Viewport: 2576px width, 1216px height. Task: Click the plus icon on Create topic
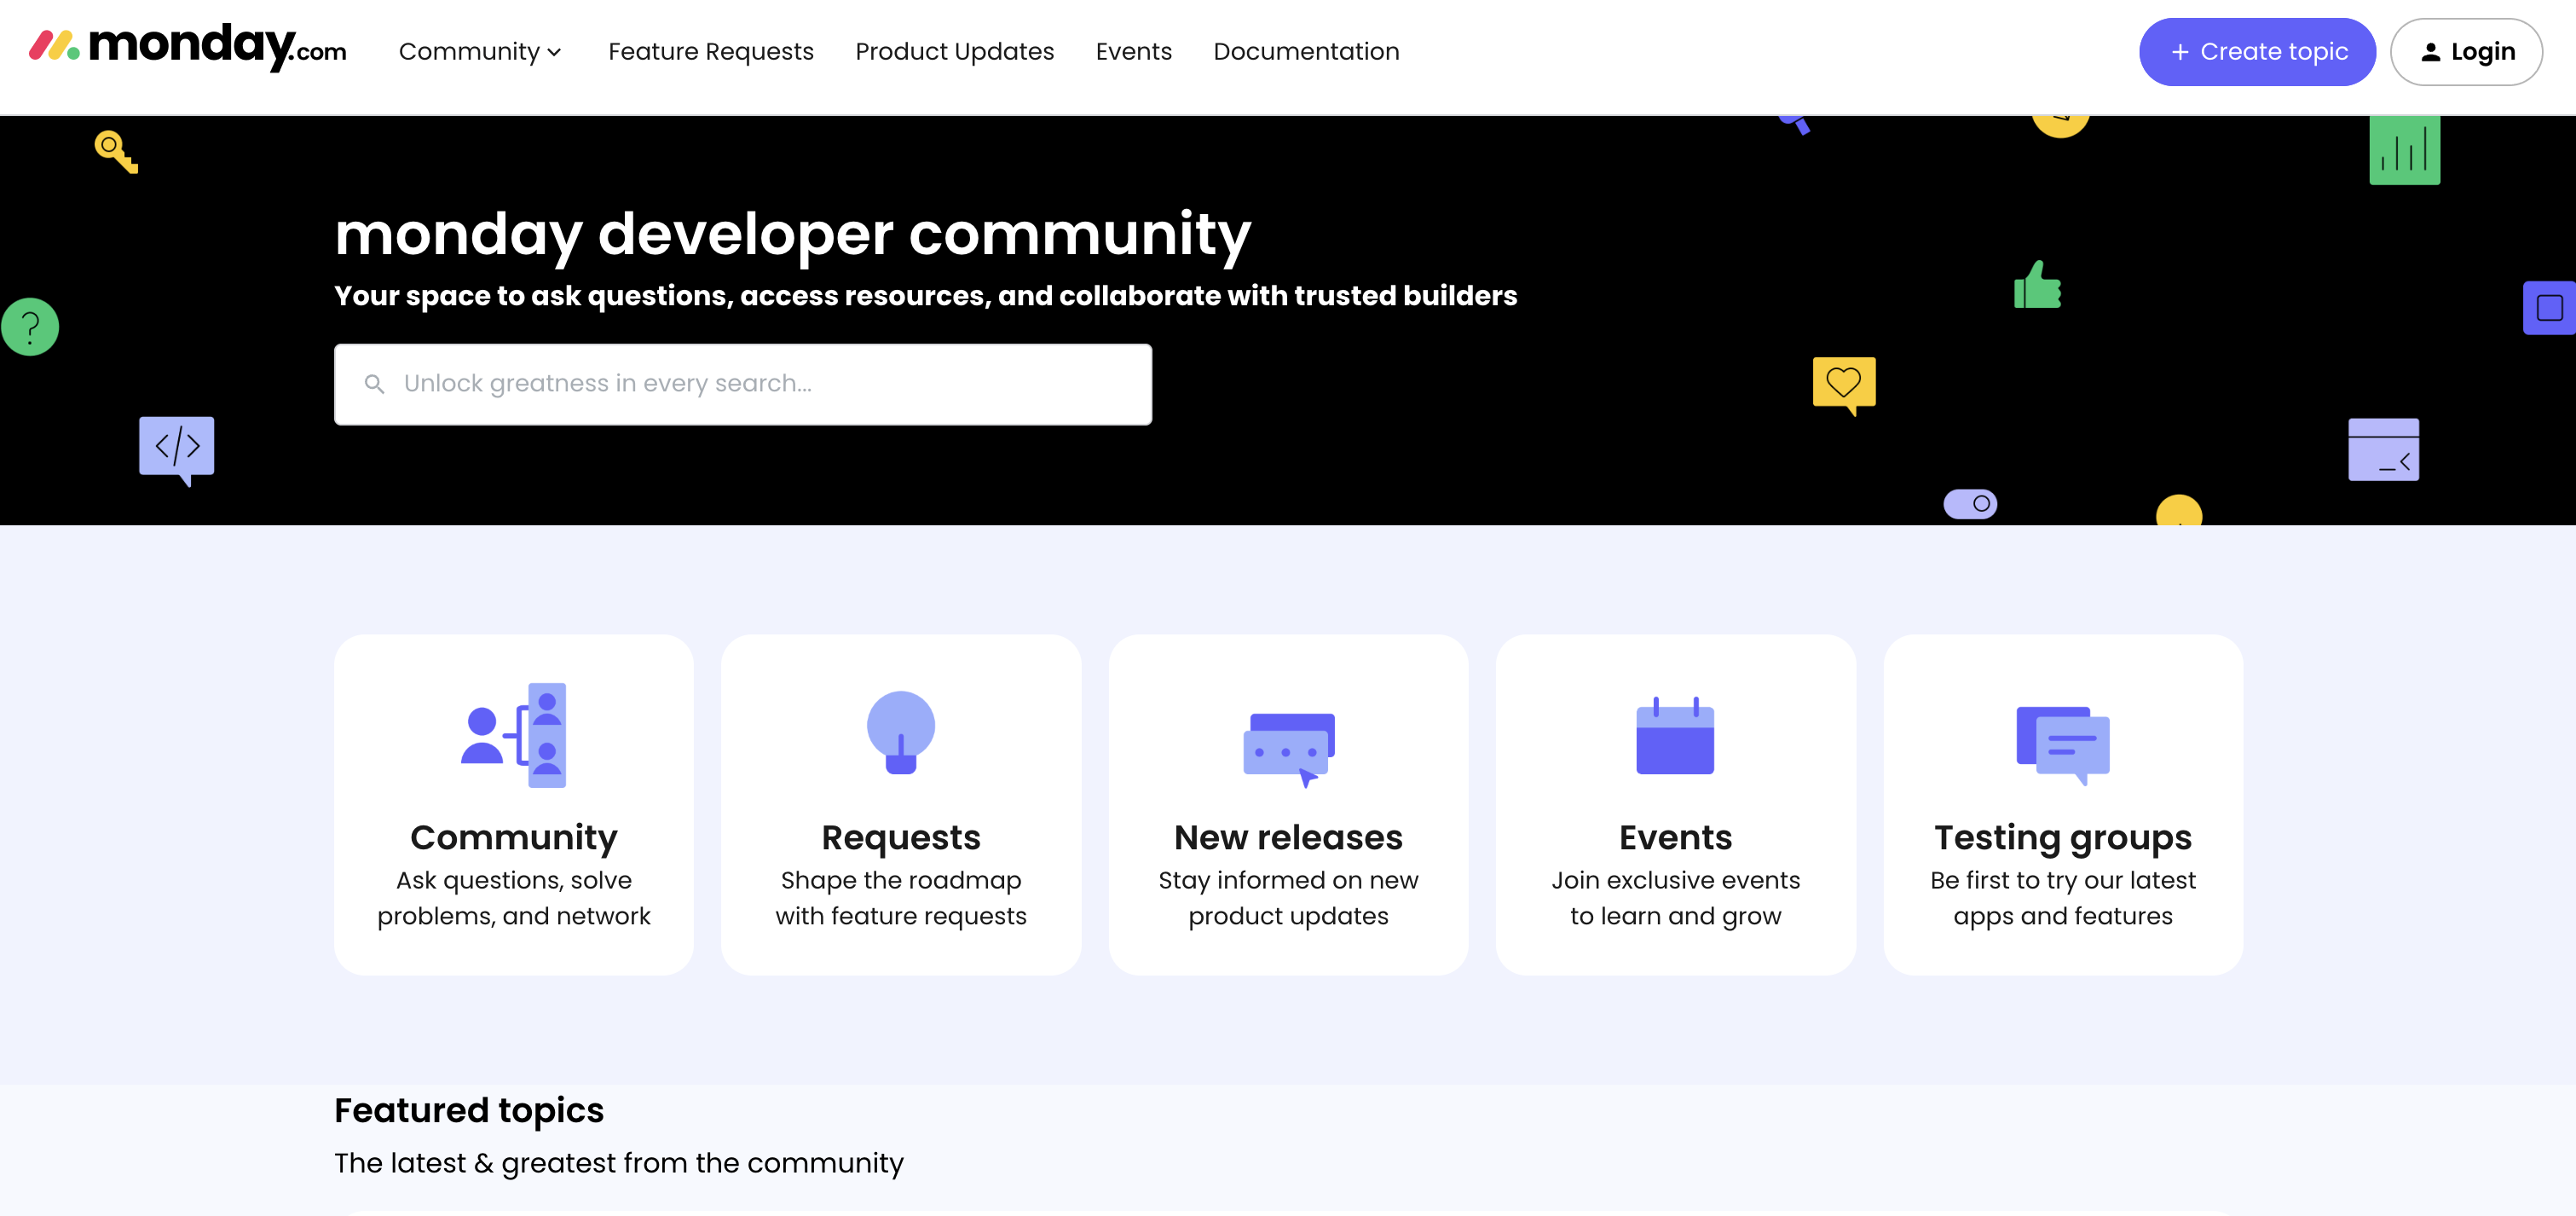pyautogui.click(x=2180, y=52)
